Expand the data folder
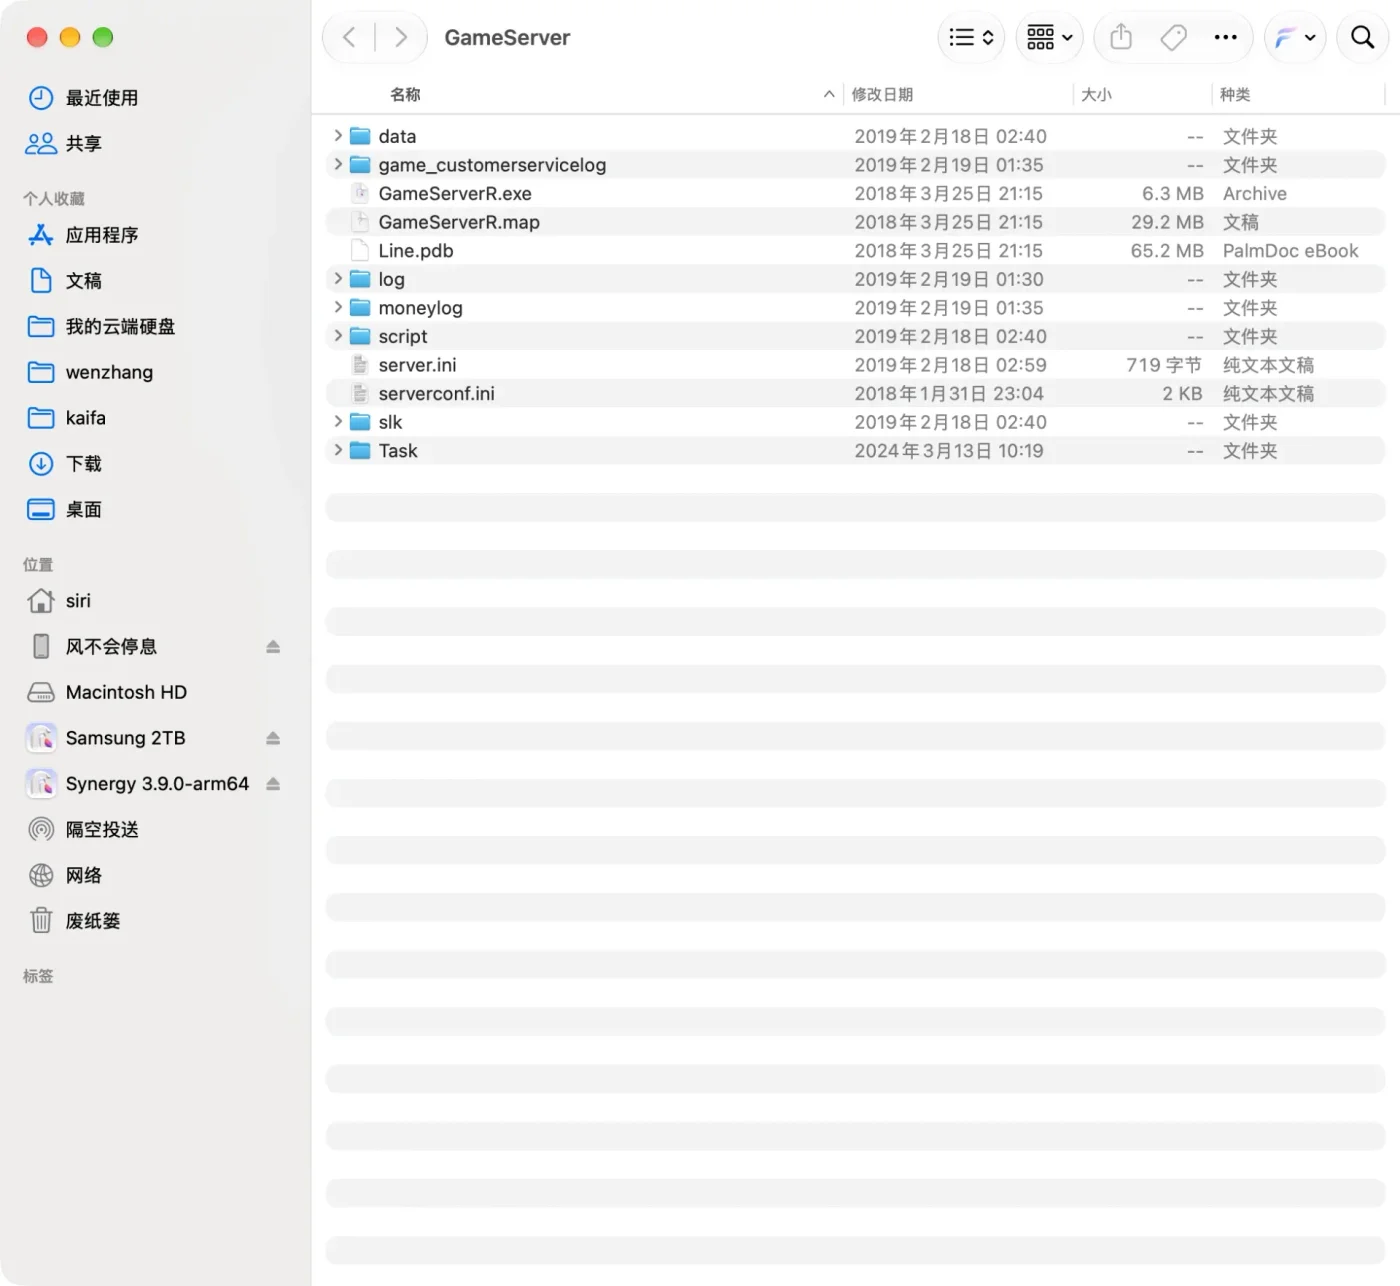This screenshot has width=1400, height=1286. [x=338, y=136]
